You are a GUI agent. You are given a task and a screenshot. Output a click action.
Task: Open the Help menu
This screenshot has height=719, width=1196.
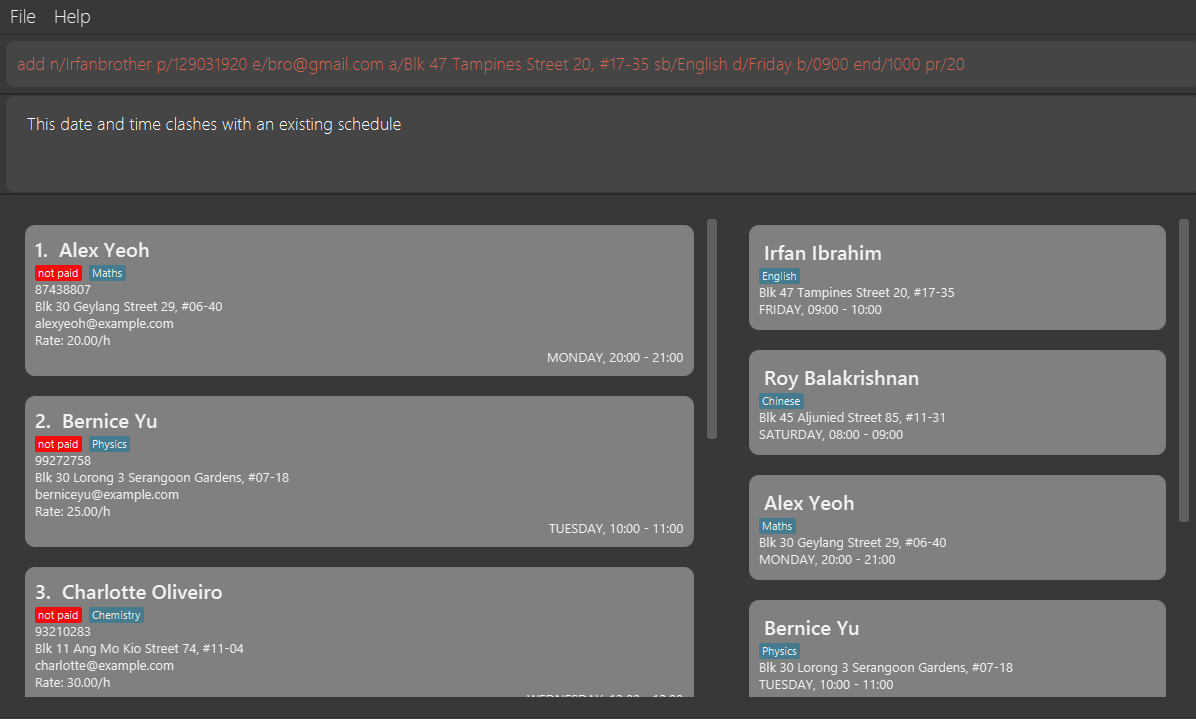[x=72, y=16]
